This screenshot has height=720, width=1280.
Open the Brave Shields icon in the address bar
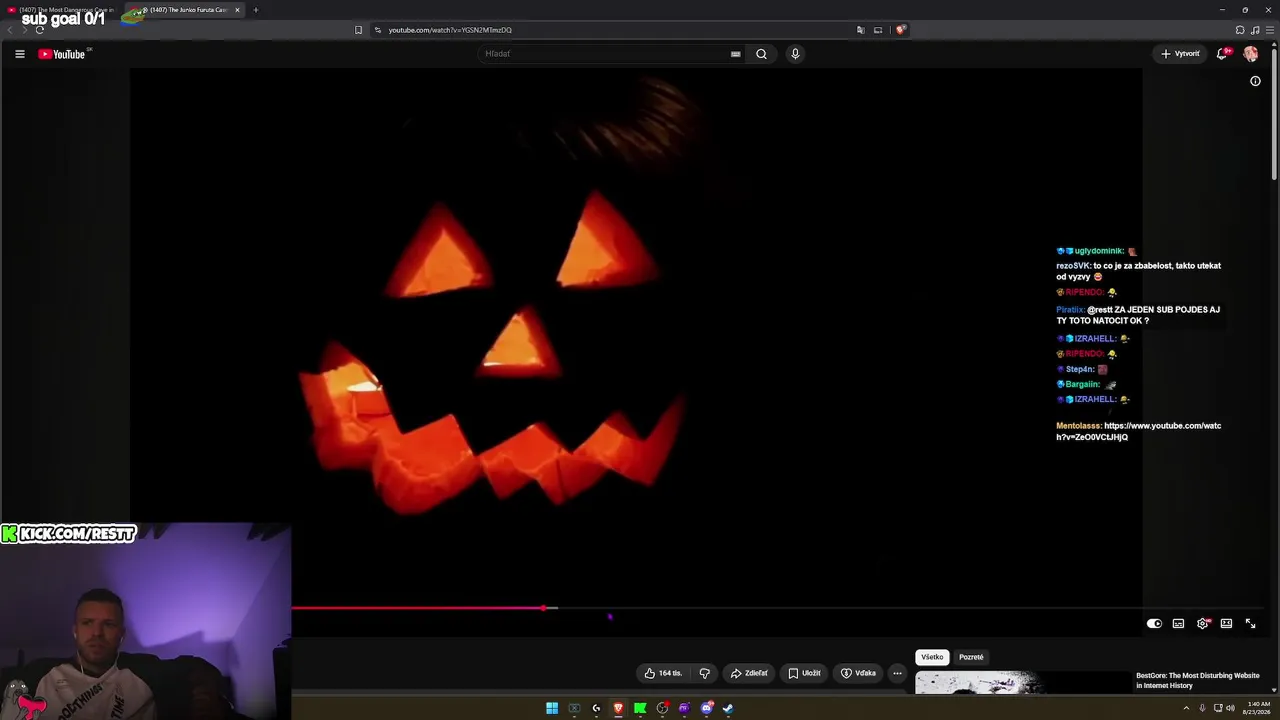tap(900, 30)
